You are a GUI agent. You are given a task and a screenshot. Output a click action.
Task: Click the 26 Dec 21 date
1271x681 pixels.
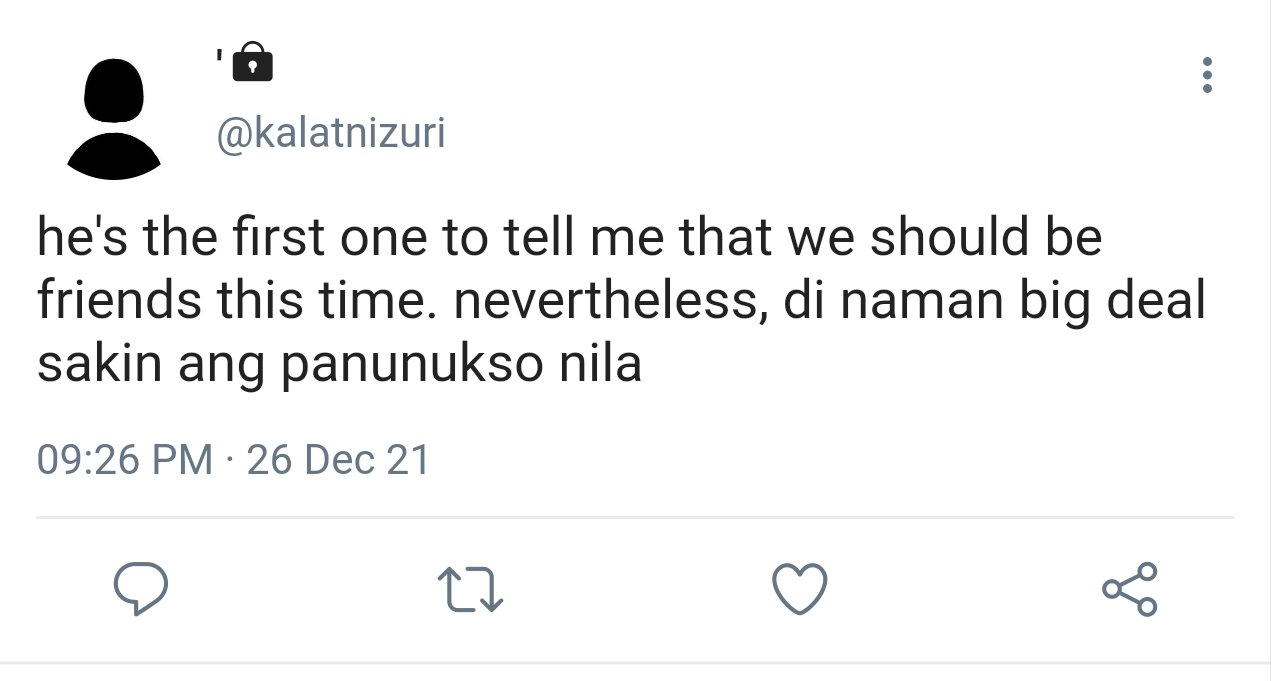[338, 460]
